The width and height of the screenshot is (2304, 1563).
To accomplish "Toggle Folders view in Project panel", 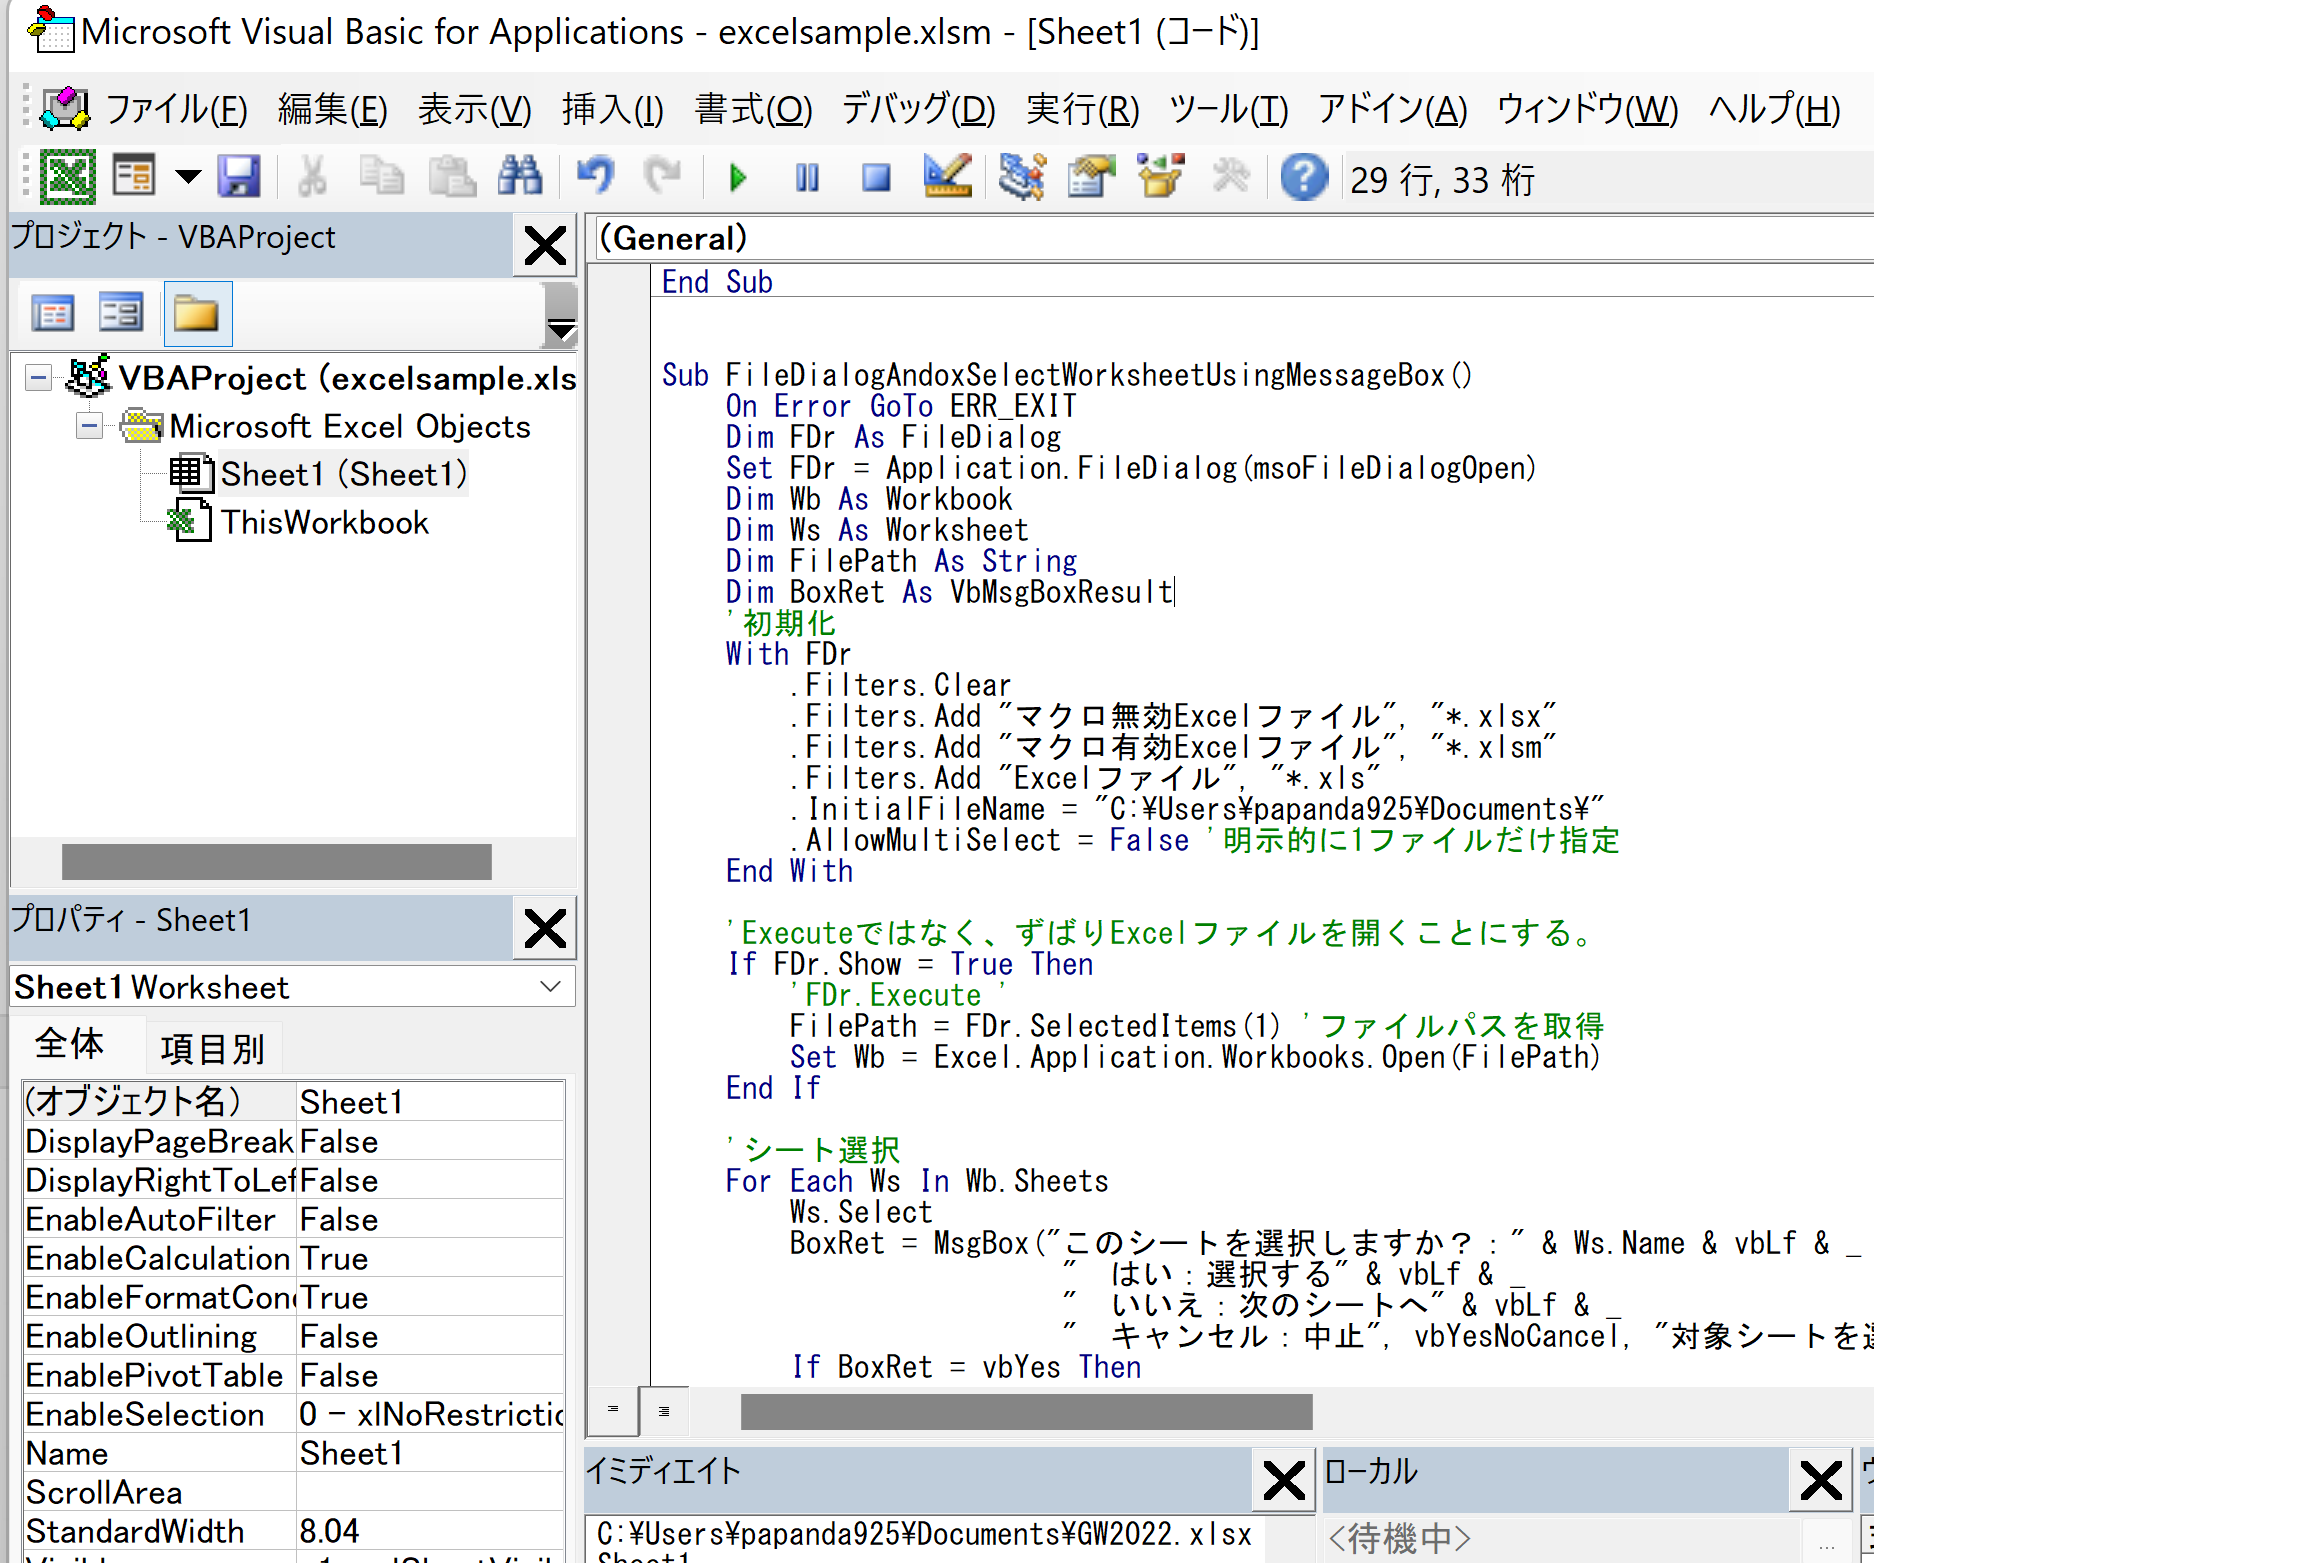I will pos(197,314).
